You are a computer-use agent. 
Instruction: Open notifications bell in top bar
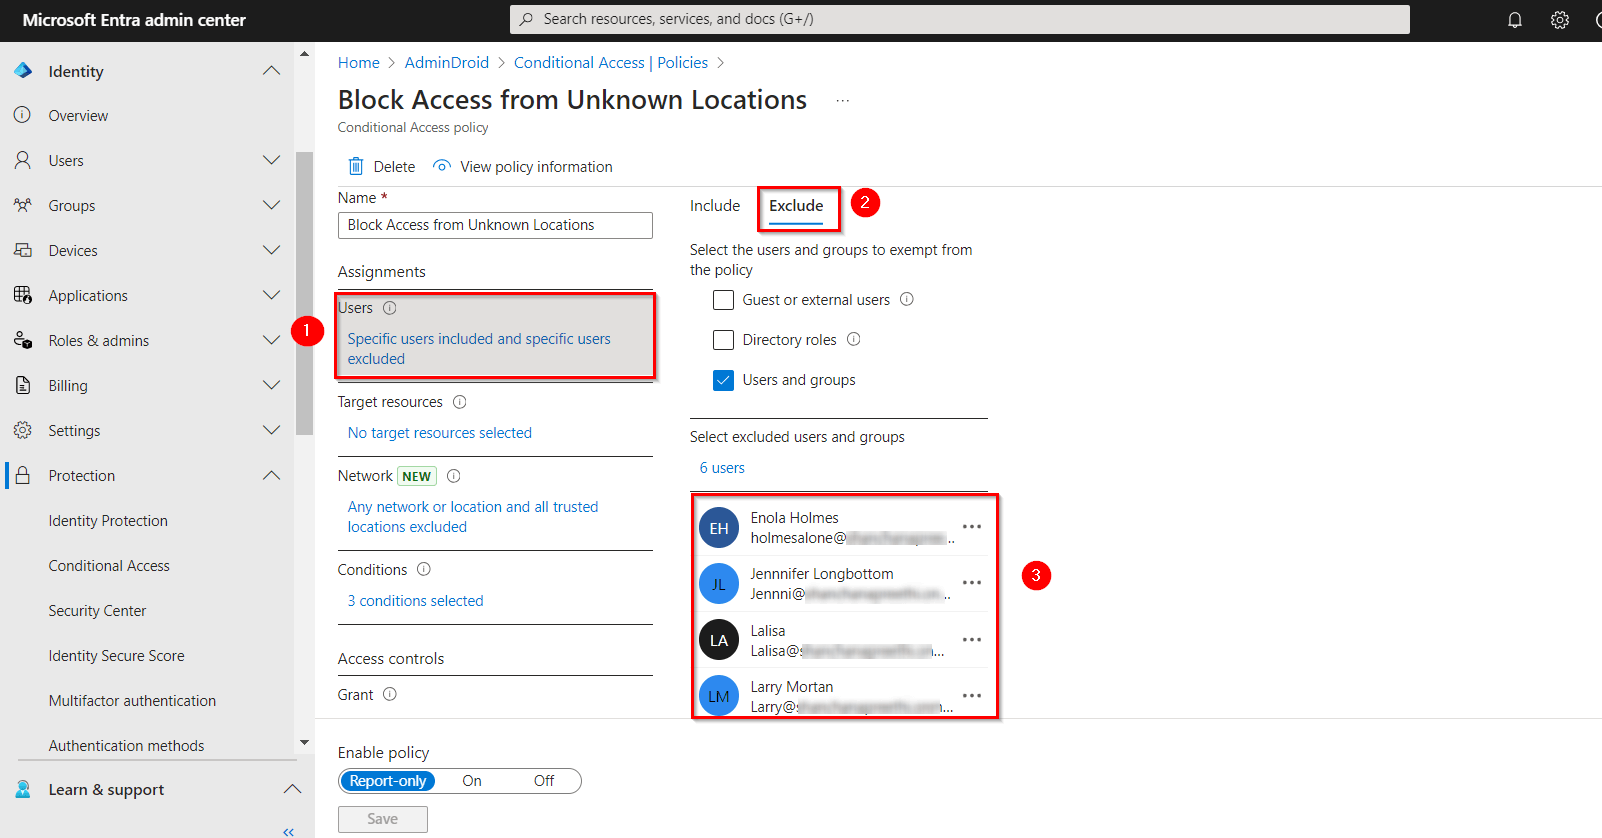1515,20
